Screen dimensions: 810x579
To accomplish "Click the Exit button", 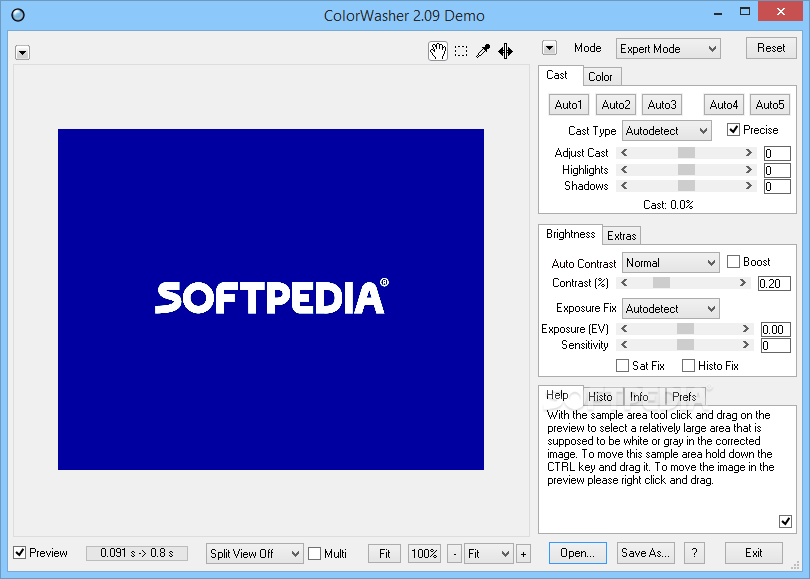I will point(753,553).
